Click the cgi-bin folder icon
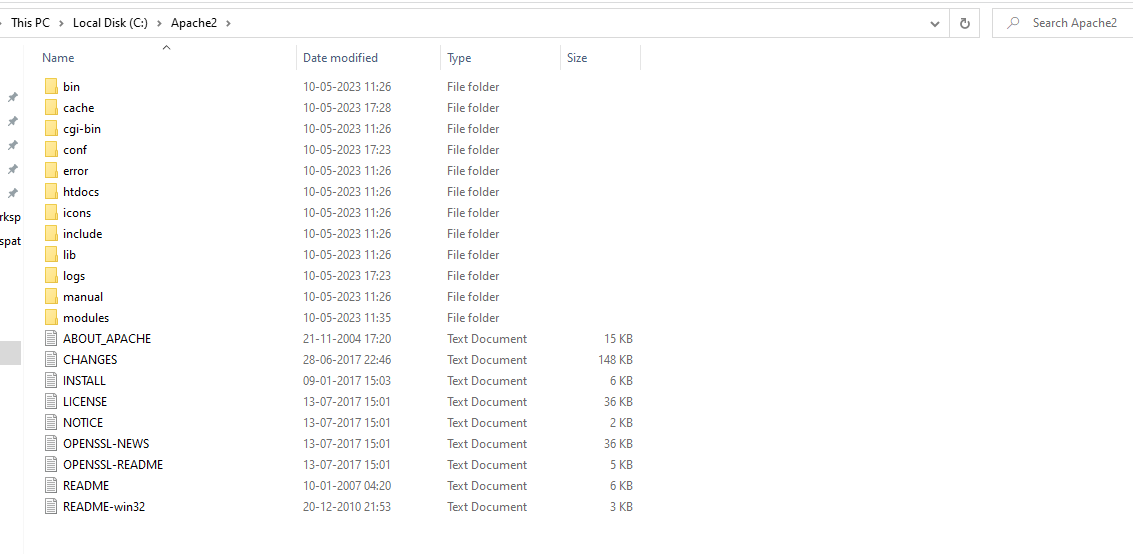1133x554 pixels. click(x=51, y=129)
